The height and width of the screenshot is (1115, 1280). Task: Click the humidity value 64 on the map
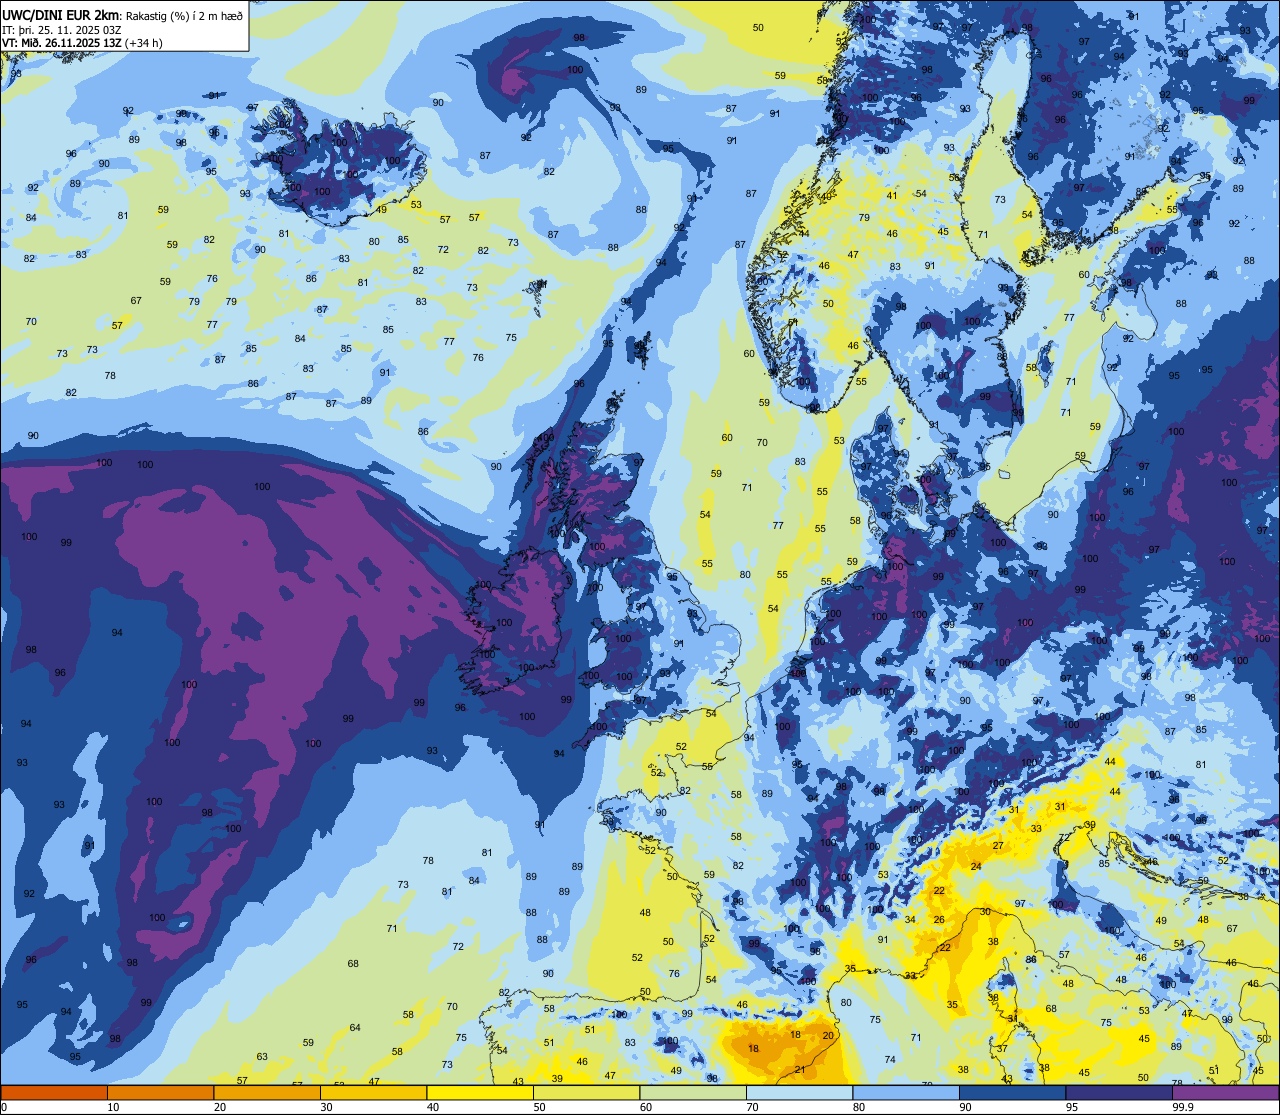click(x=355, y=1028)
